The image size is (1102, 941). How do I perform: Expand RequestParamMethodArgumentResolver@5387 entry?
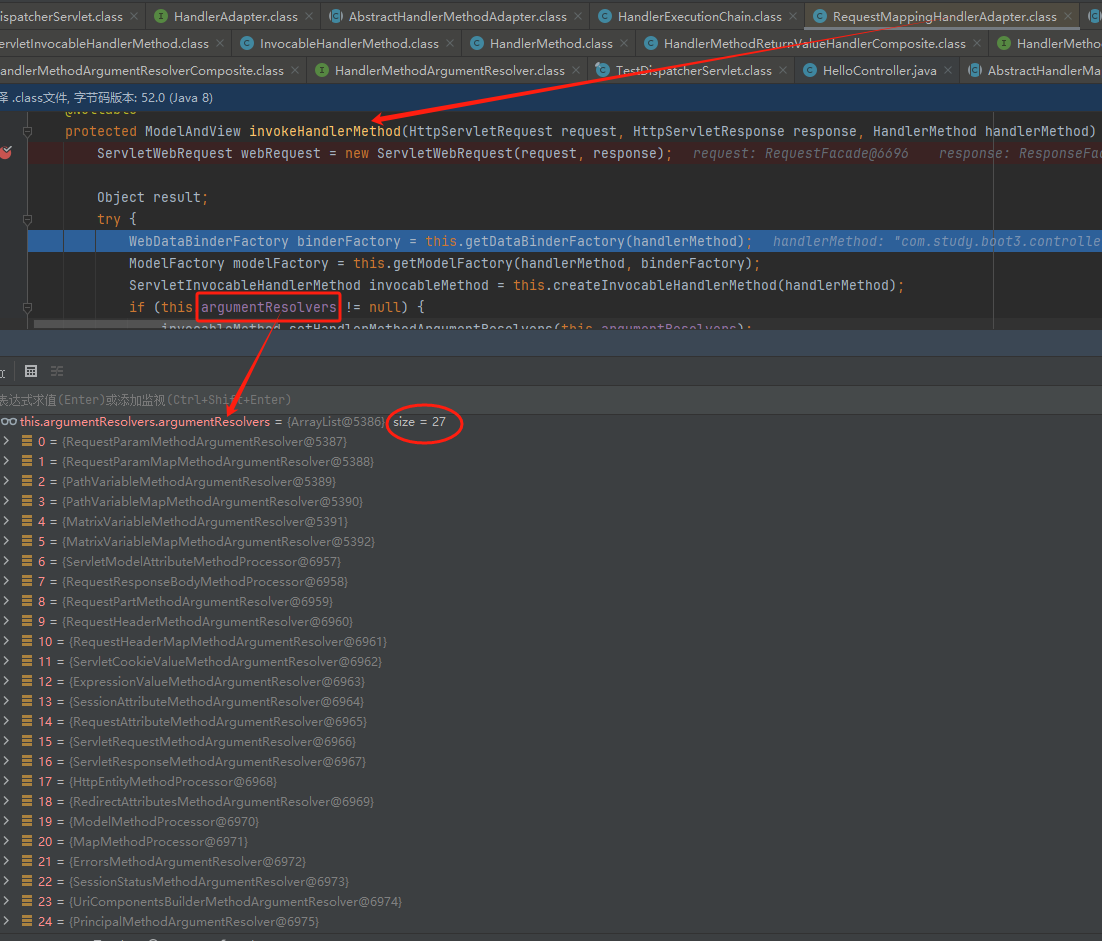coord(6,441)
